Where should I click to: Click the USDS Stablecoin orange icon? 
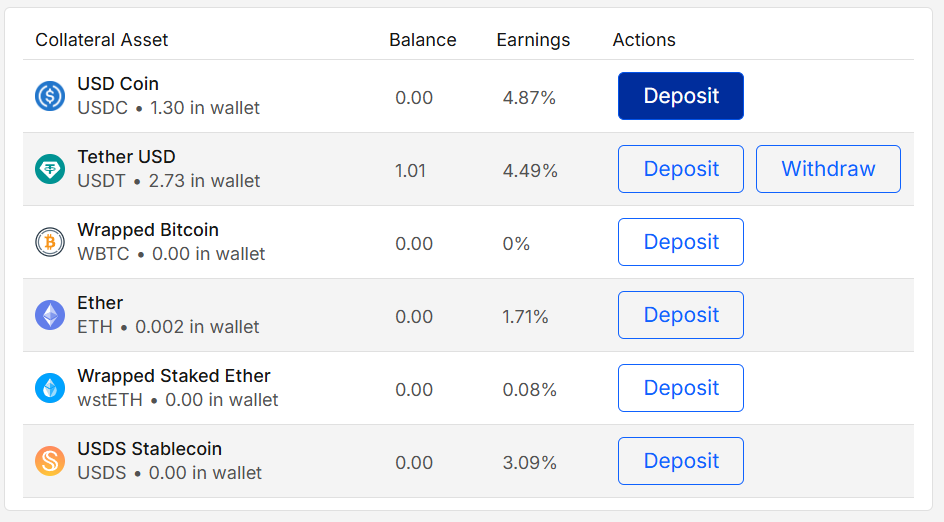tap(50, 461)
